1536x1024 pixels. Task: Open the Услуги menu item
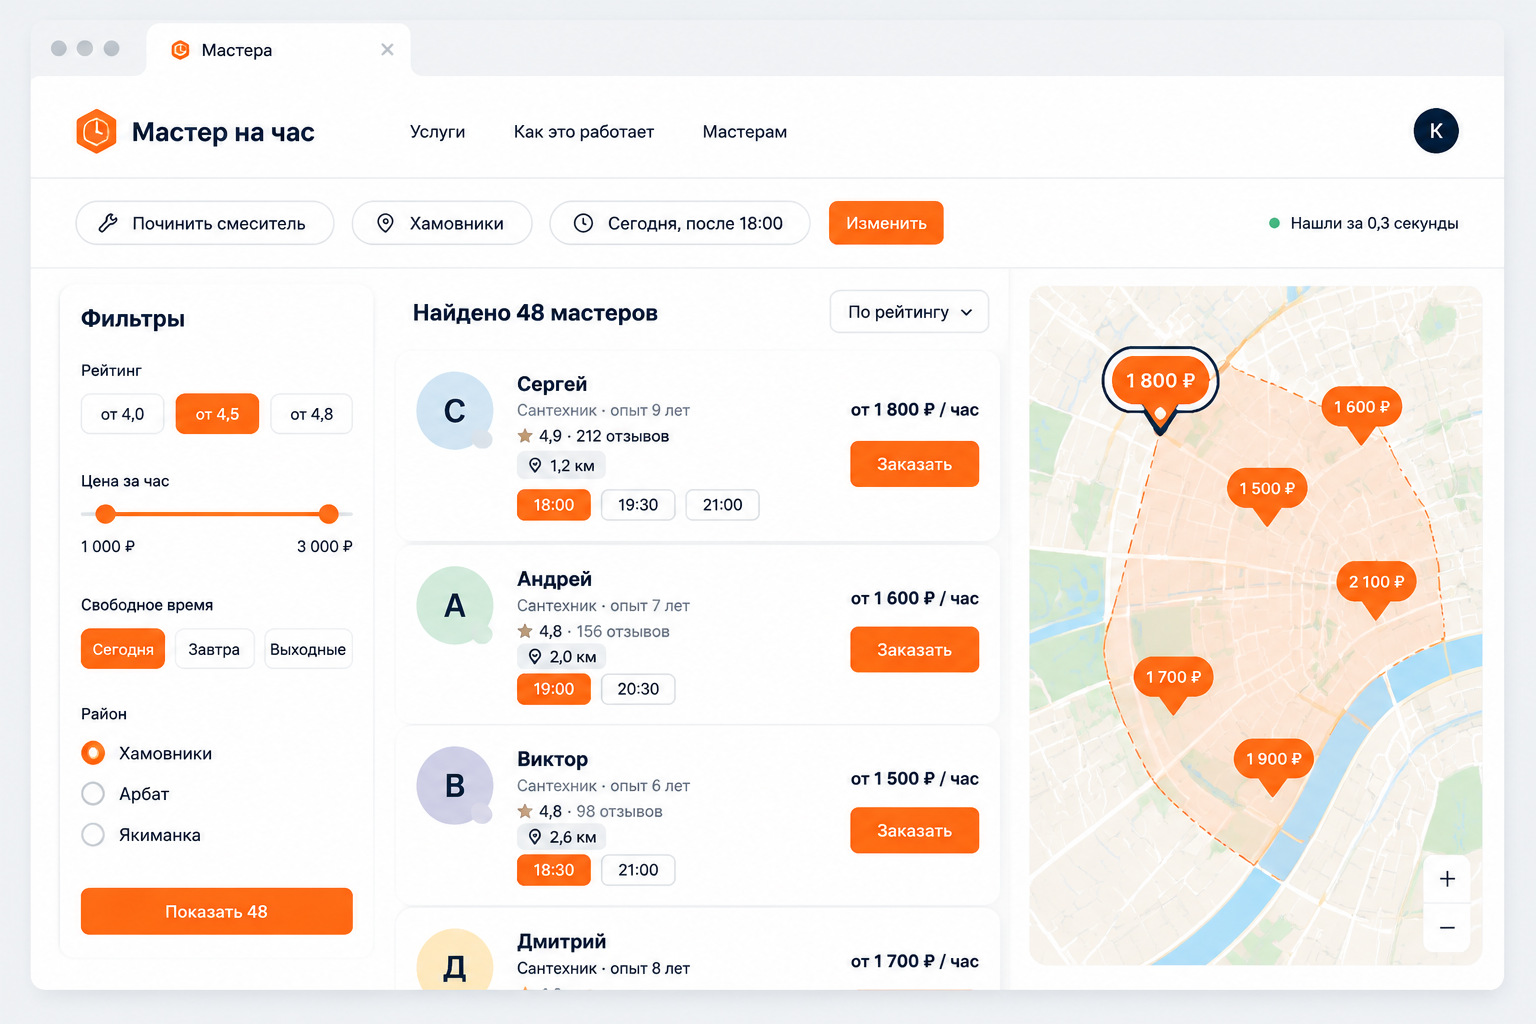(438, 132)
